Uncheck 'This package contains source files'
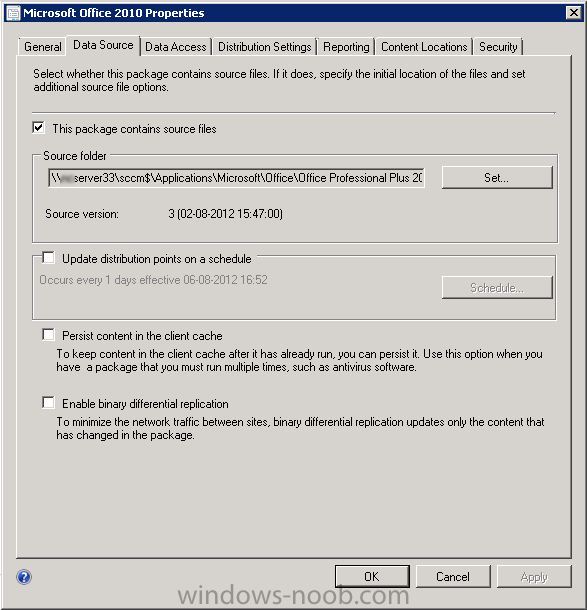 coord(39,128)
